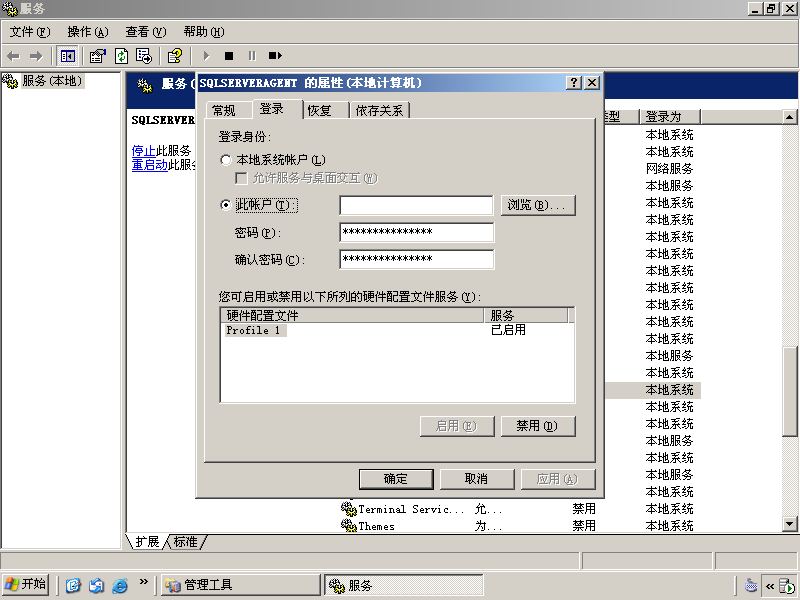Select Terminal Servic... row text

pyautogui.click(x=411, y=509)
